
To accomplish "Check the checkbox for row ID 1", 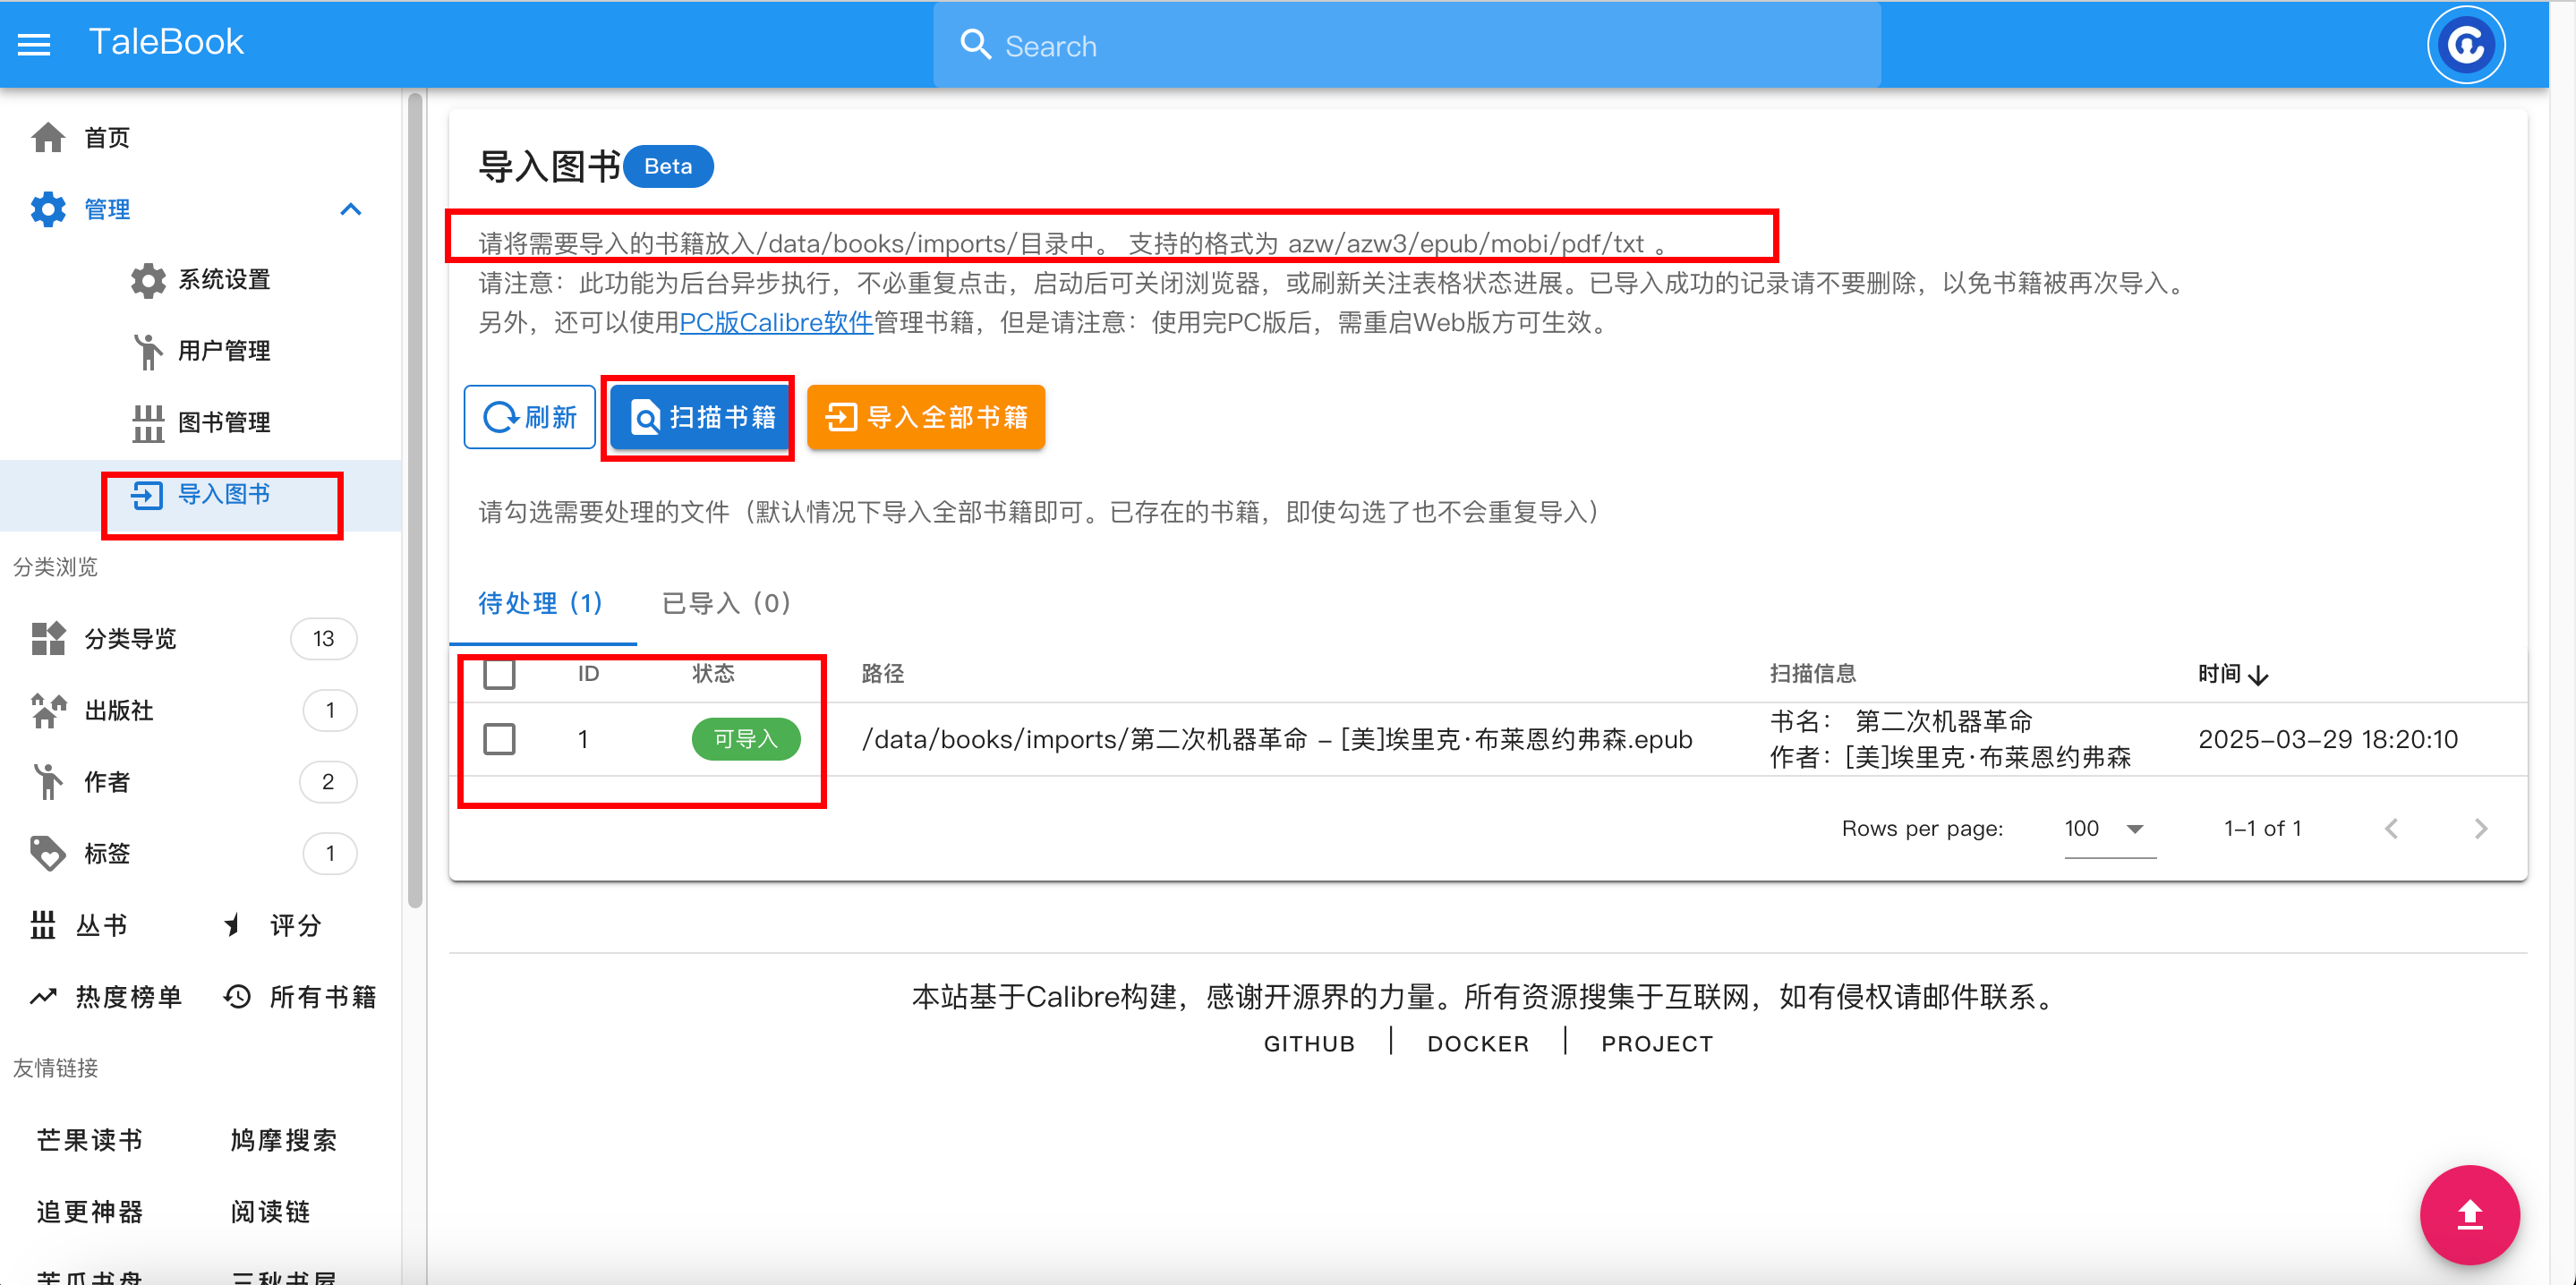I will 499,739.
